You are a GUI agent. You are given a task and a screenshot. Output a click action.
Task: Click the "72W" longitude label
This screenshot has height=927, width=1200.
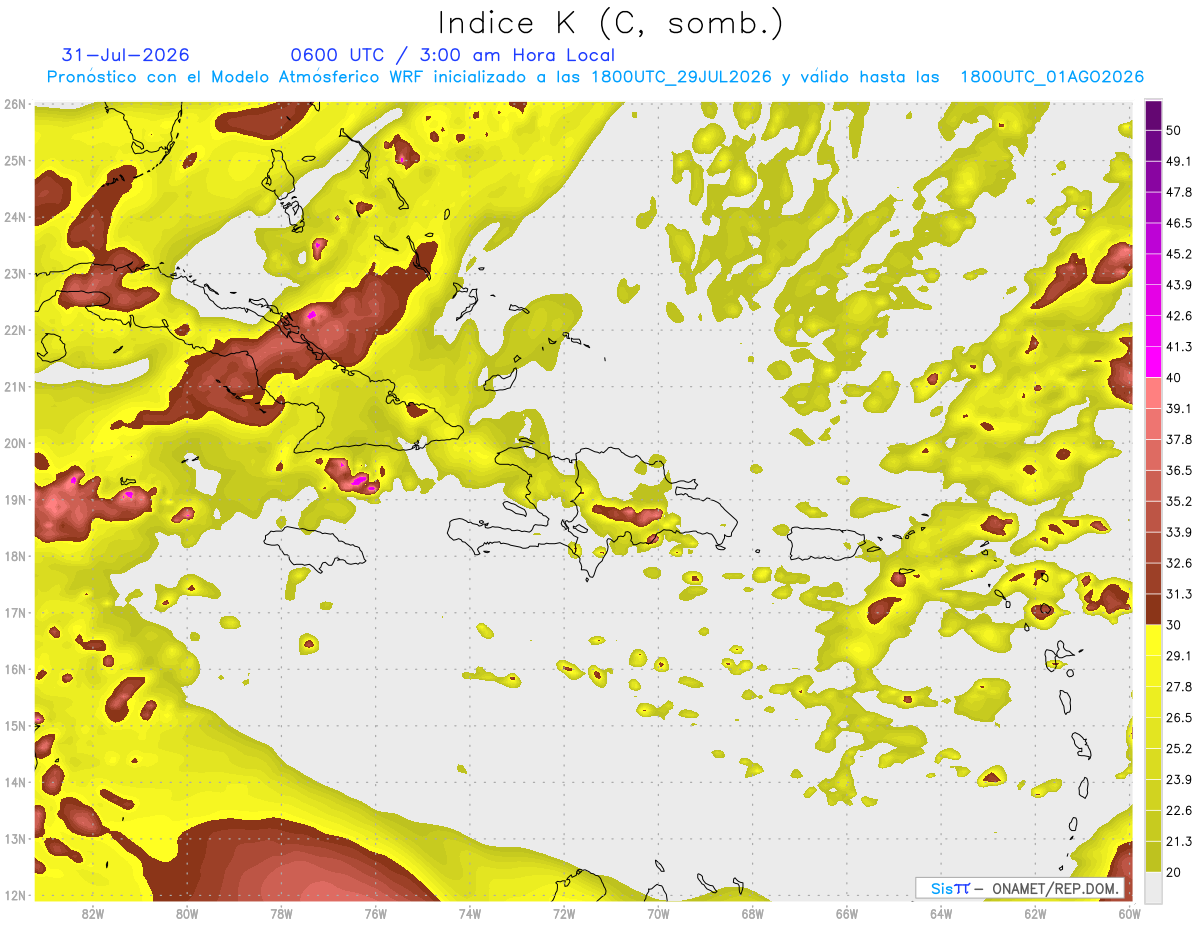pyautogui.click(x=564, y=913)
